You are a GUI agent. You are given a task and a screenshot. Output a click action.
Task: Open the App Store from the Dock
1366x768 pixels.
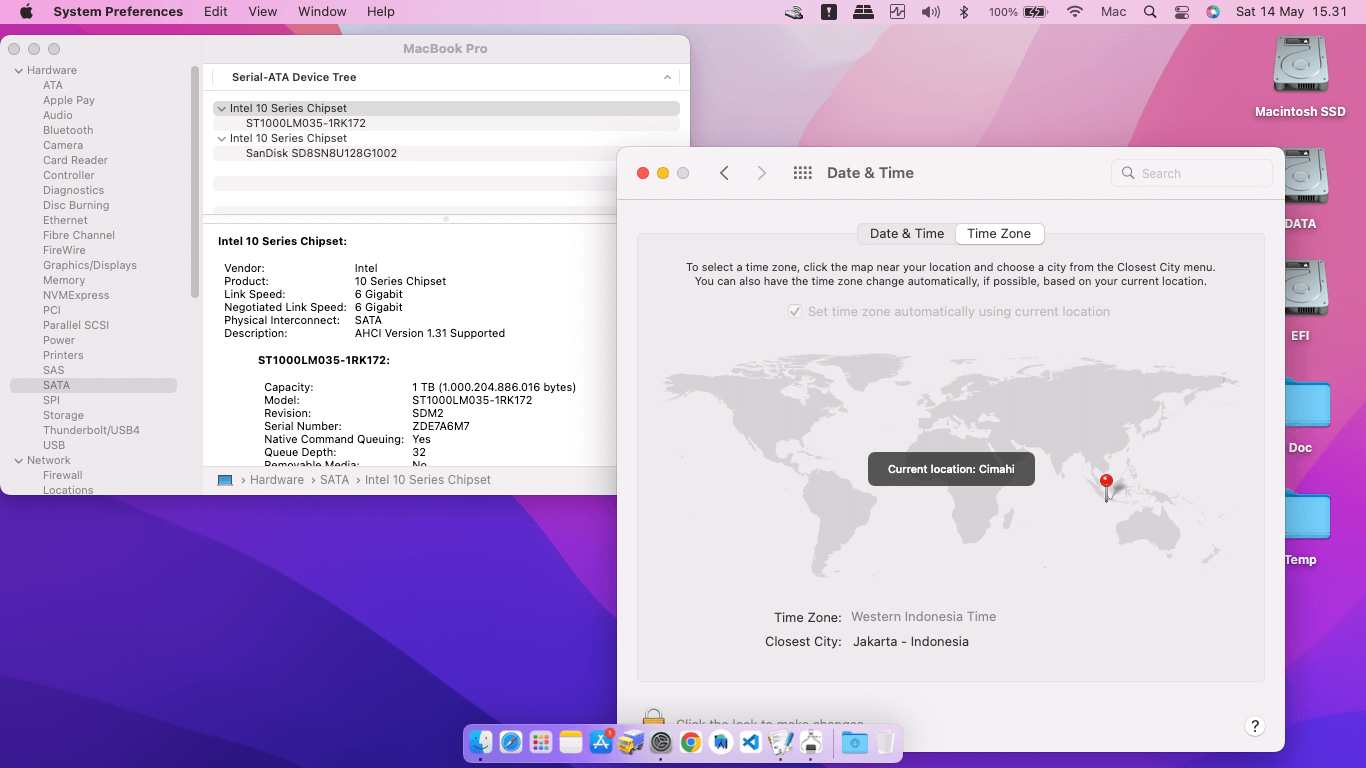pyautogui.click(x=601, y=742)
